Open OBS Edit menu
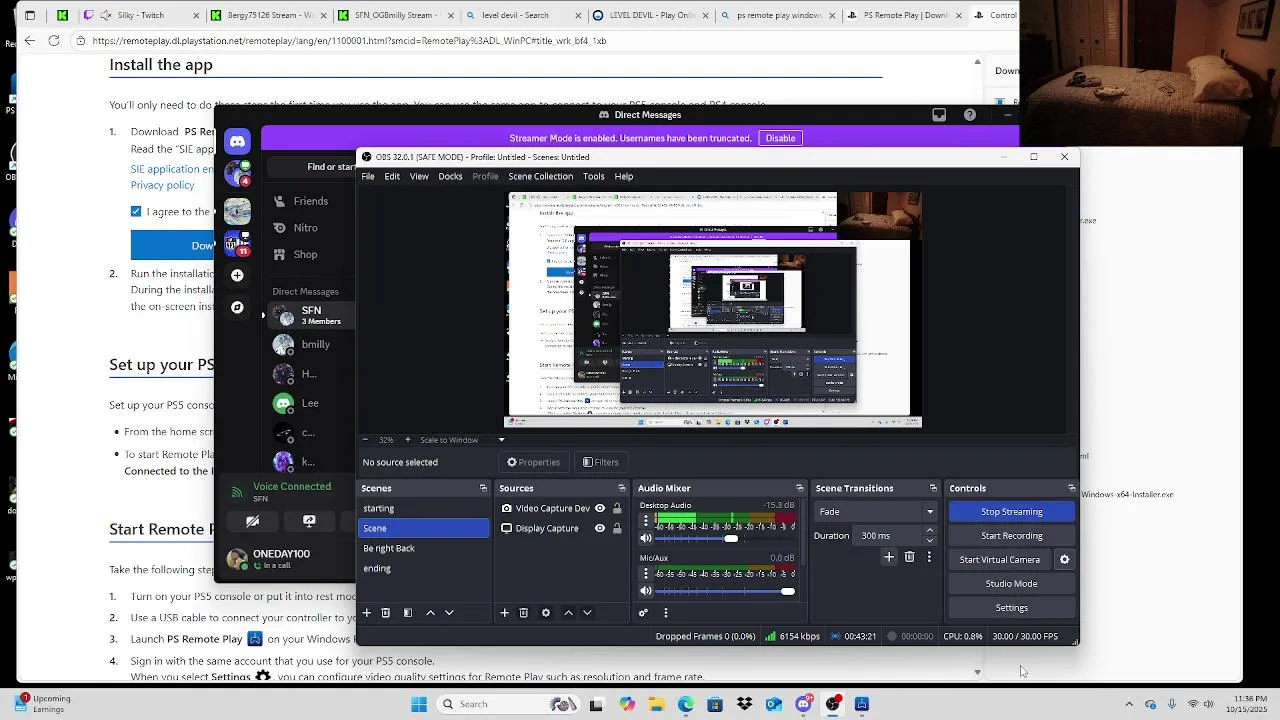Viewport: 1280px width, 720px height. pos(392,176)
